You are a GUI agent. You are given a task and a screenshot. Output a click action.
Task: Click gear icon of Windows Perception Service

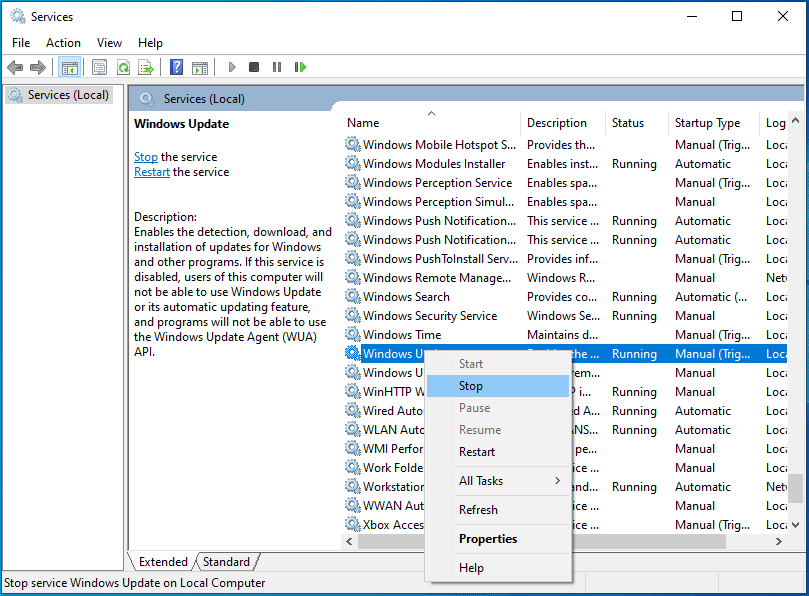tap(353, 183)
